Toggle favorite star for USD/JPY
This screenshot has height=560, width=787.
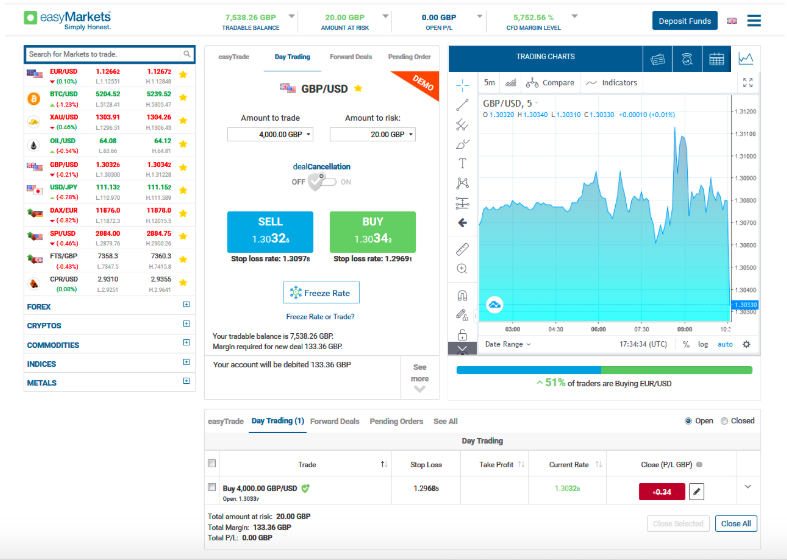[x=183, y=190]
